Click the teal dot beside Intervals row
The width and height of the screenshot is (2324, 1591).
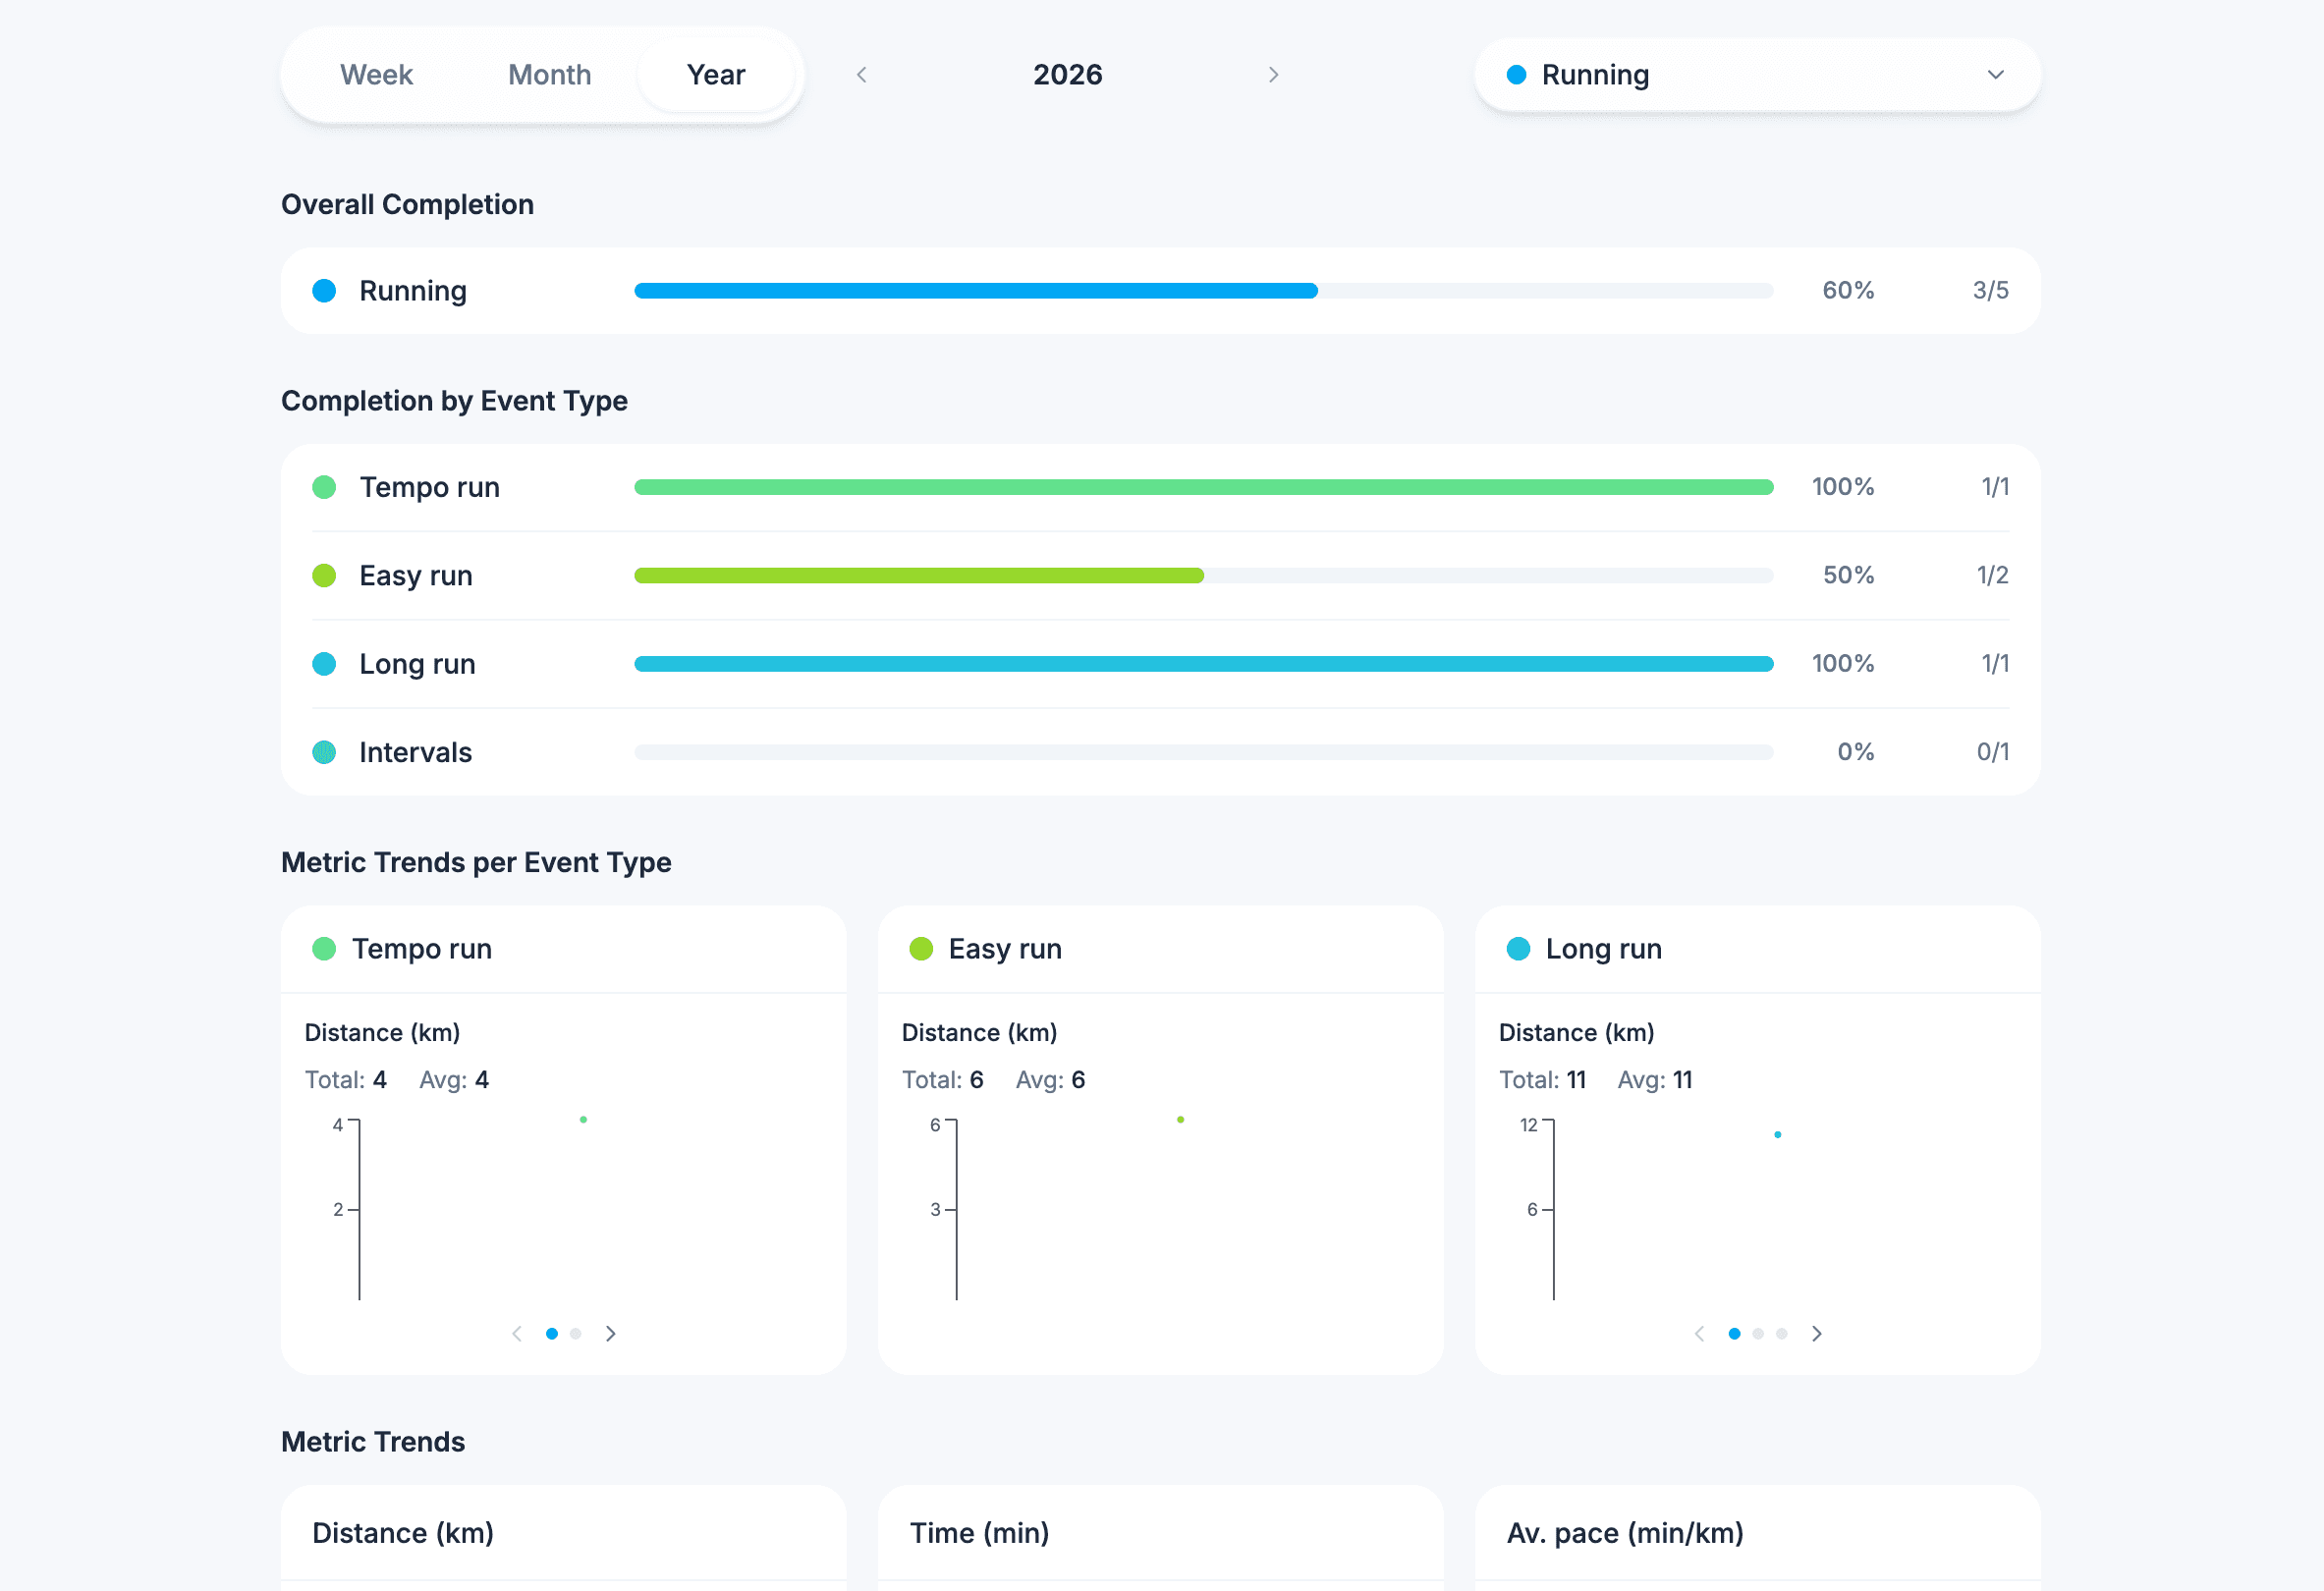[324, 752]
